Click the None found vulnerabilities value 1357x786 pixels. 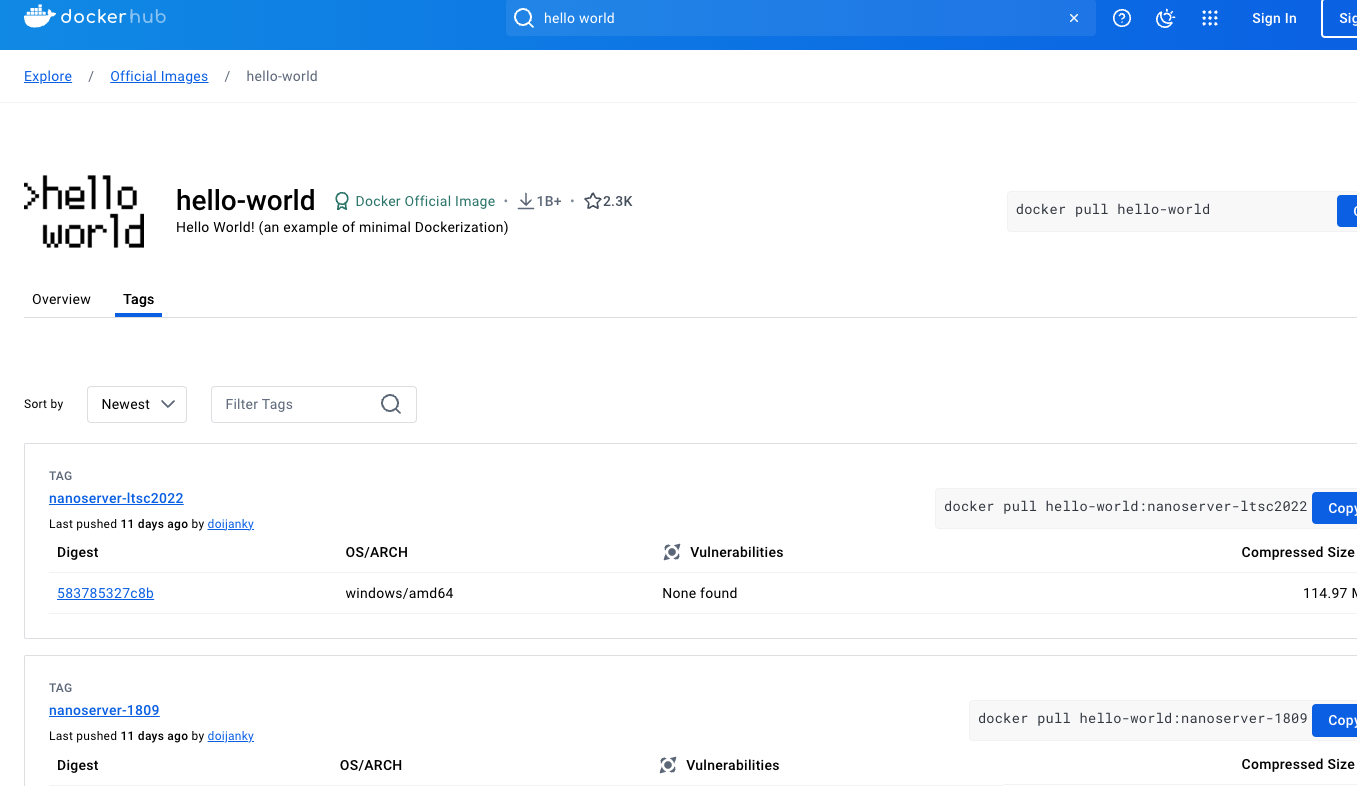pyautogui.click(x=699, y=593)
